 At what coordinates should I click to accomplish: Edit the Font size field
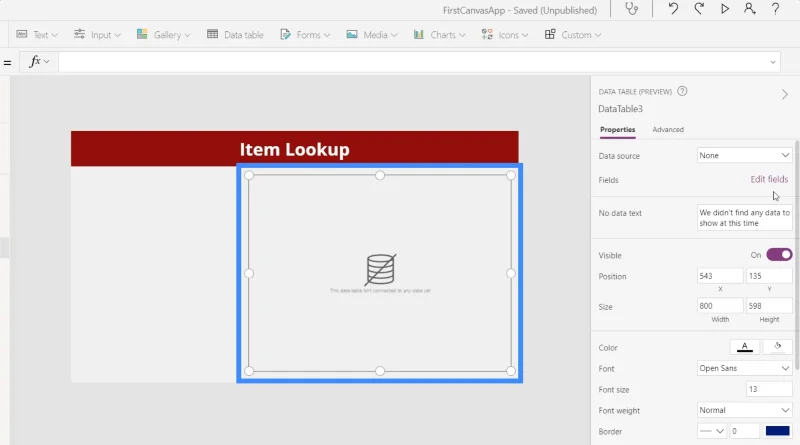(x=769, y=389)
